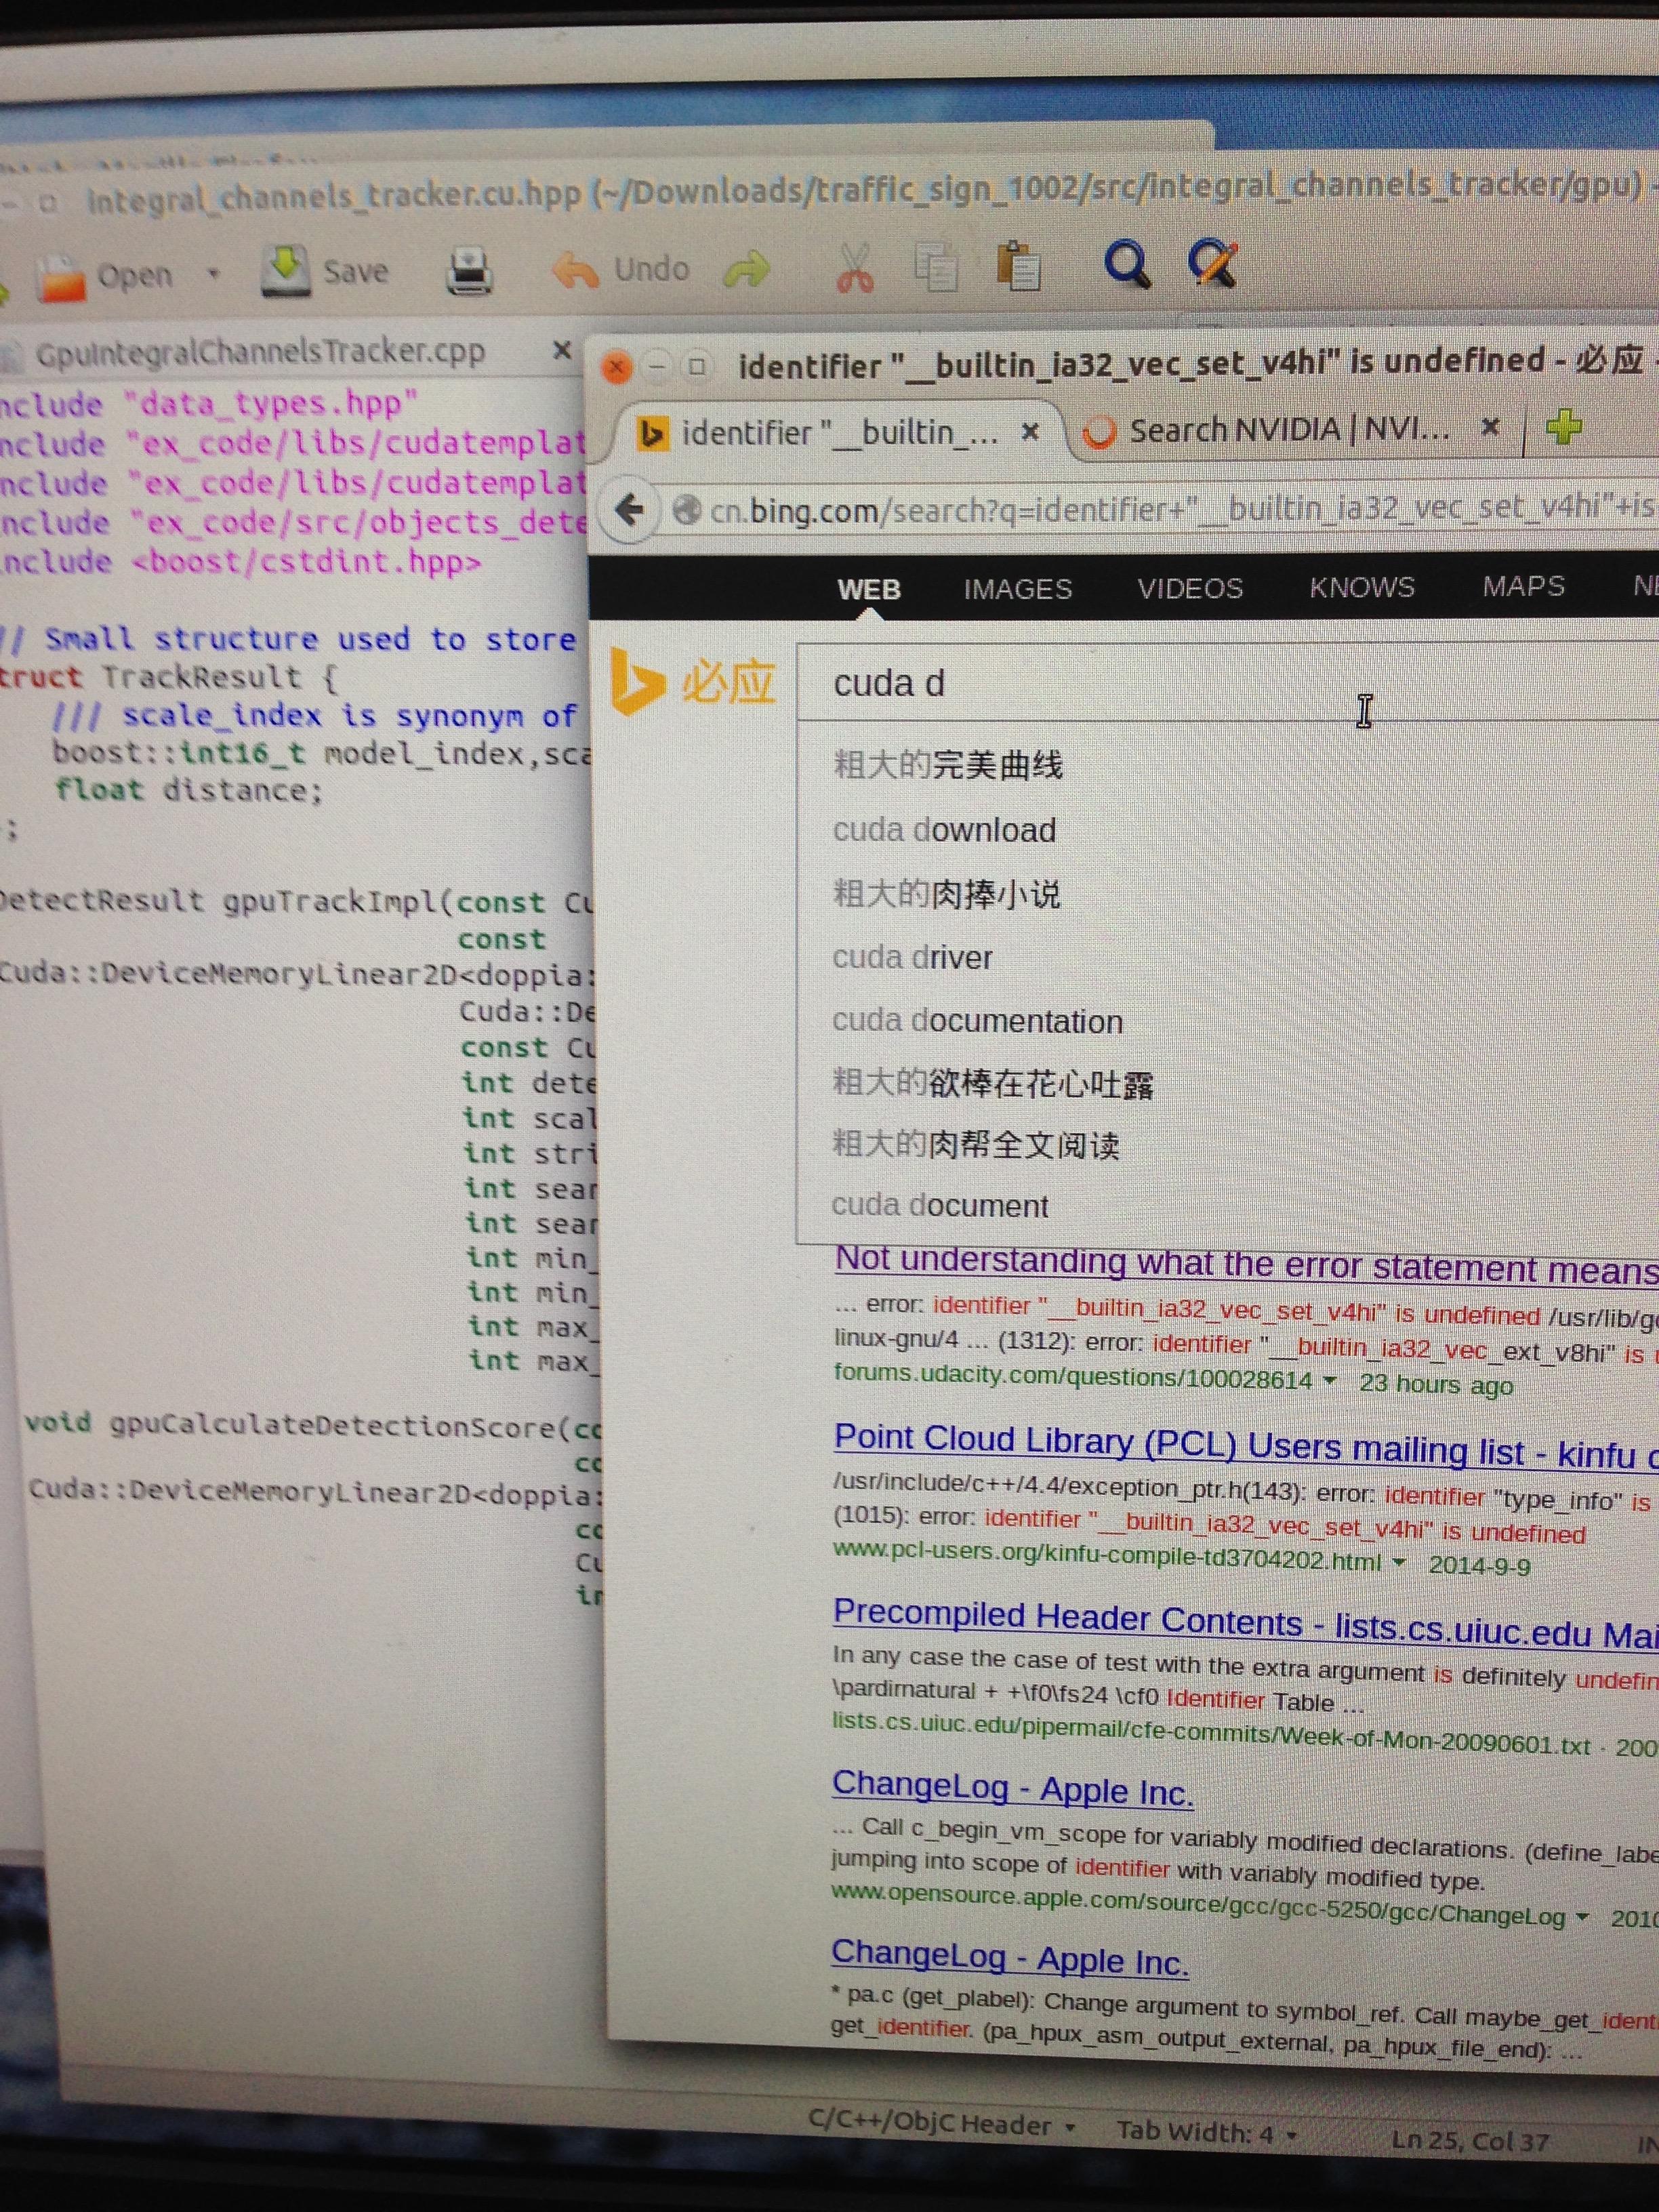Click include <boost/cstdint.hpp> line

[240, 562]
